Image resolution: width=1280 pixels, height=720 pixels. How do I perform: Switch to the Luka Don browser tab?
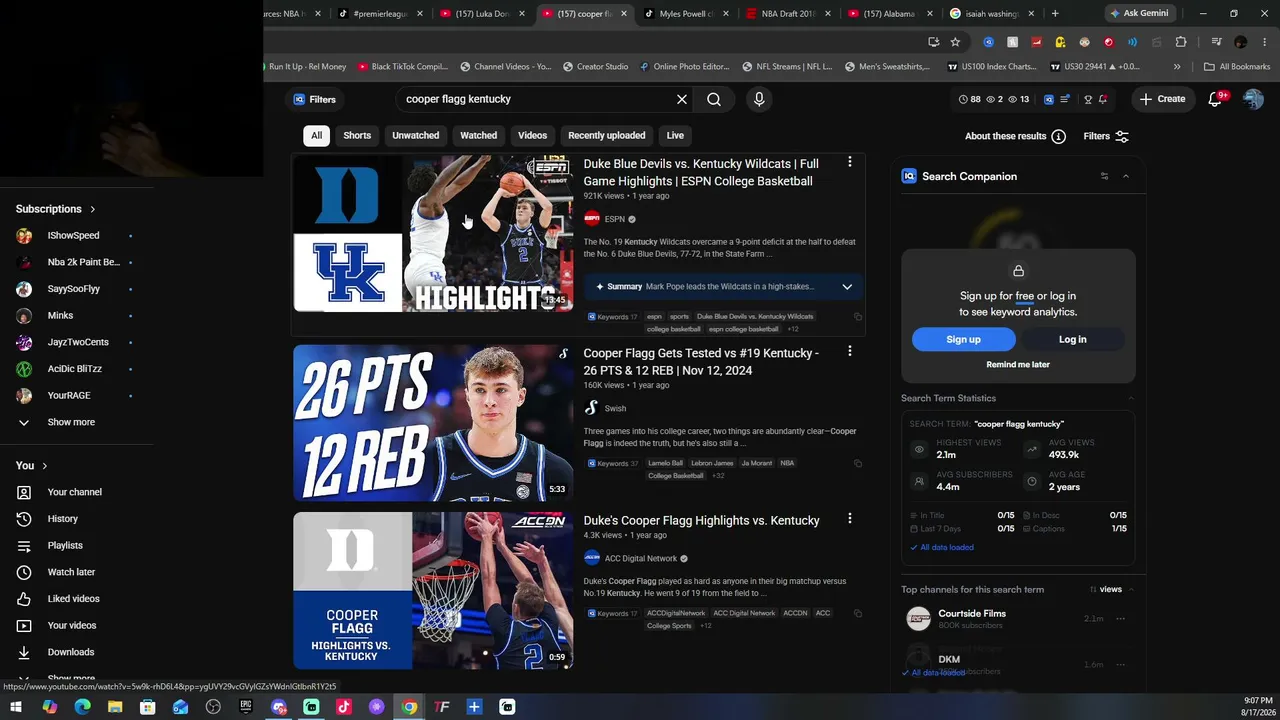pos(482,14)
